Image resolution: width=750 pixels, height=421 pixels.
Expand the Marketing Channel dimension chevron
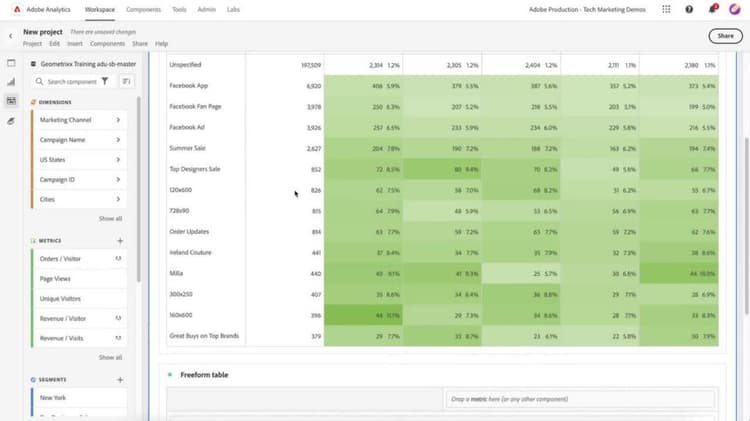point(118,120)
